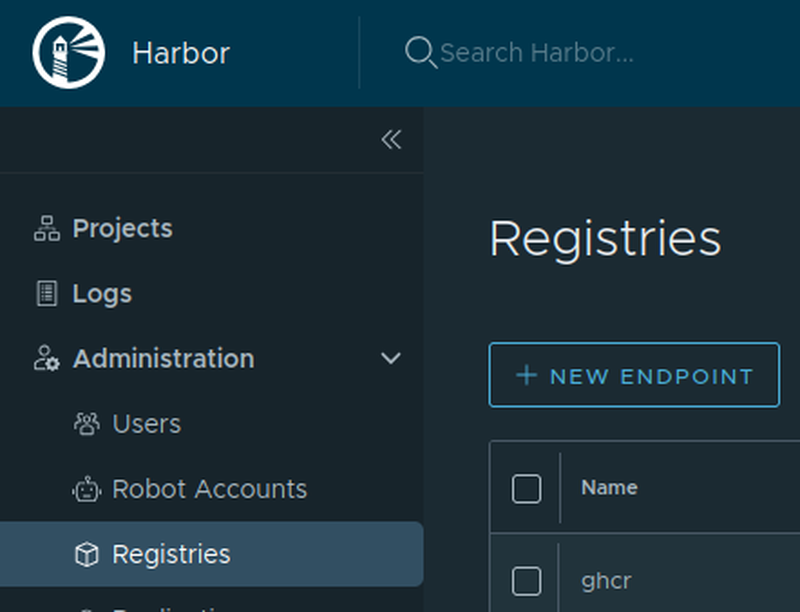Tick the select-all checkbox in table header
Viewport: 800px width, 612px height.
click(526, 488)
